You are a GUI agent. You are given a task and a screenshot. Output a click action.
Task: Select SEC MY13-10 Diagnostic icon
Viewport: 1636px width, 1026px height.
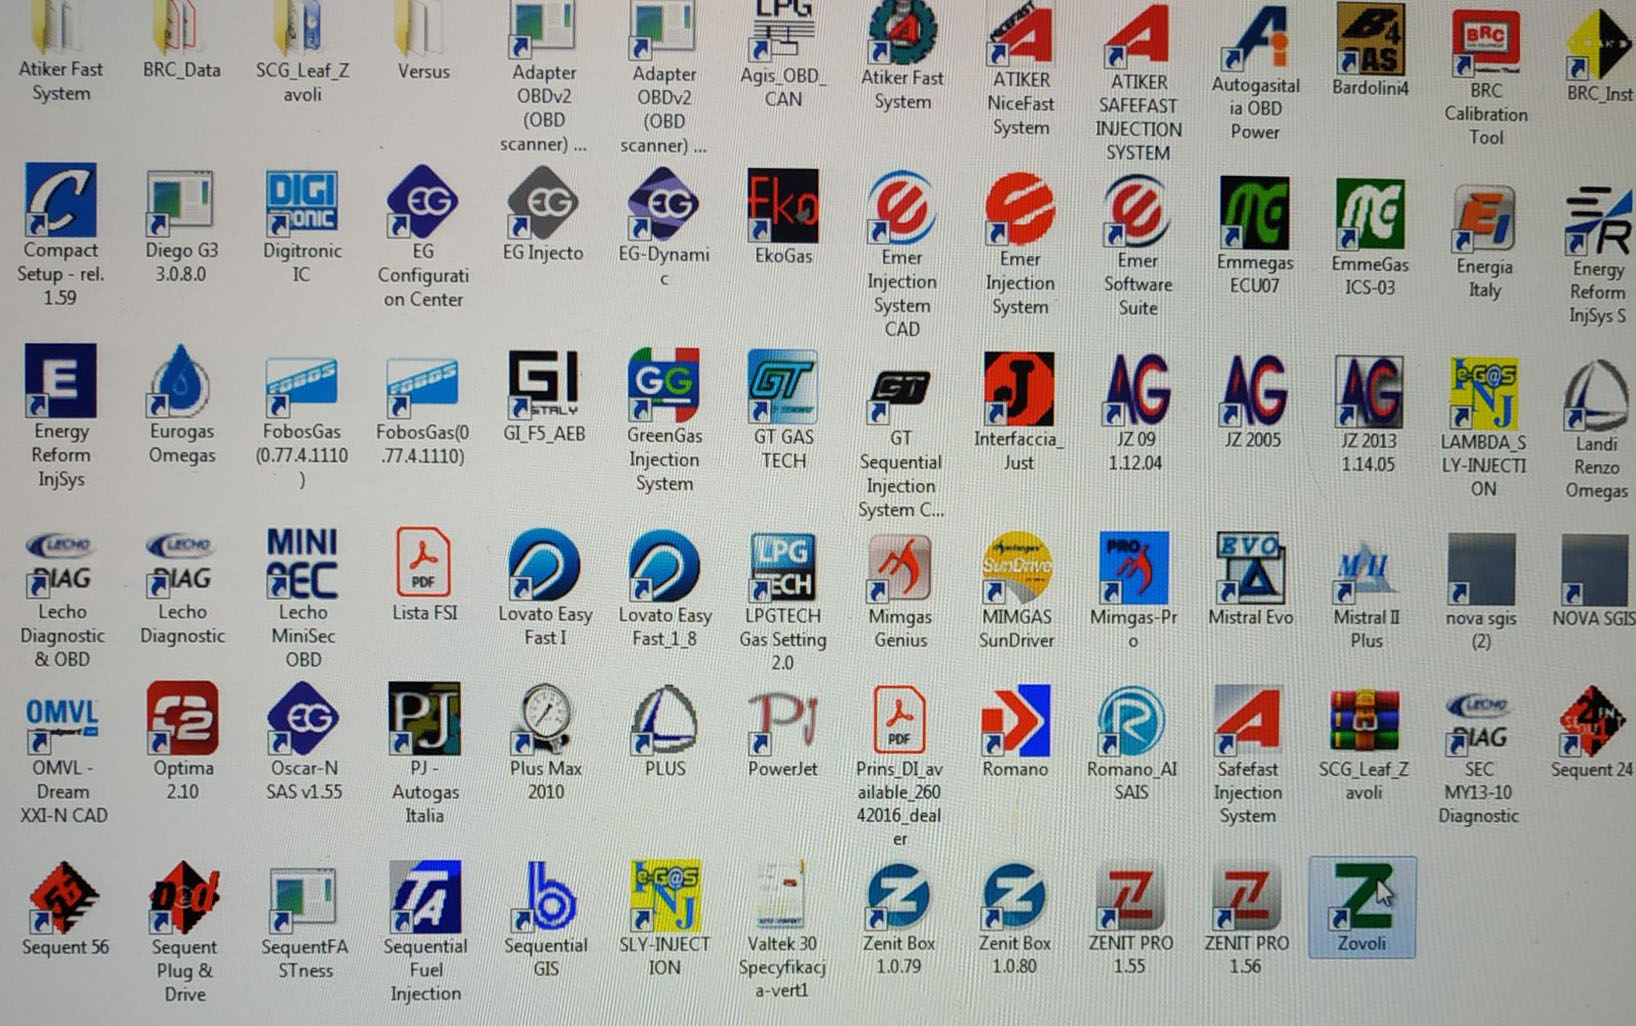coord(1479,759)
